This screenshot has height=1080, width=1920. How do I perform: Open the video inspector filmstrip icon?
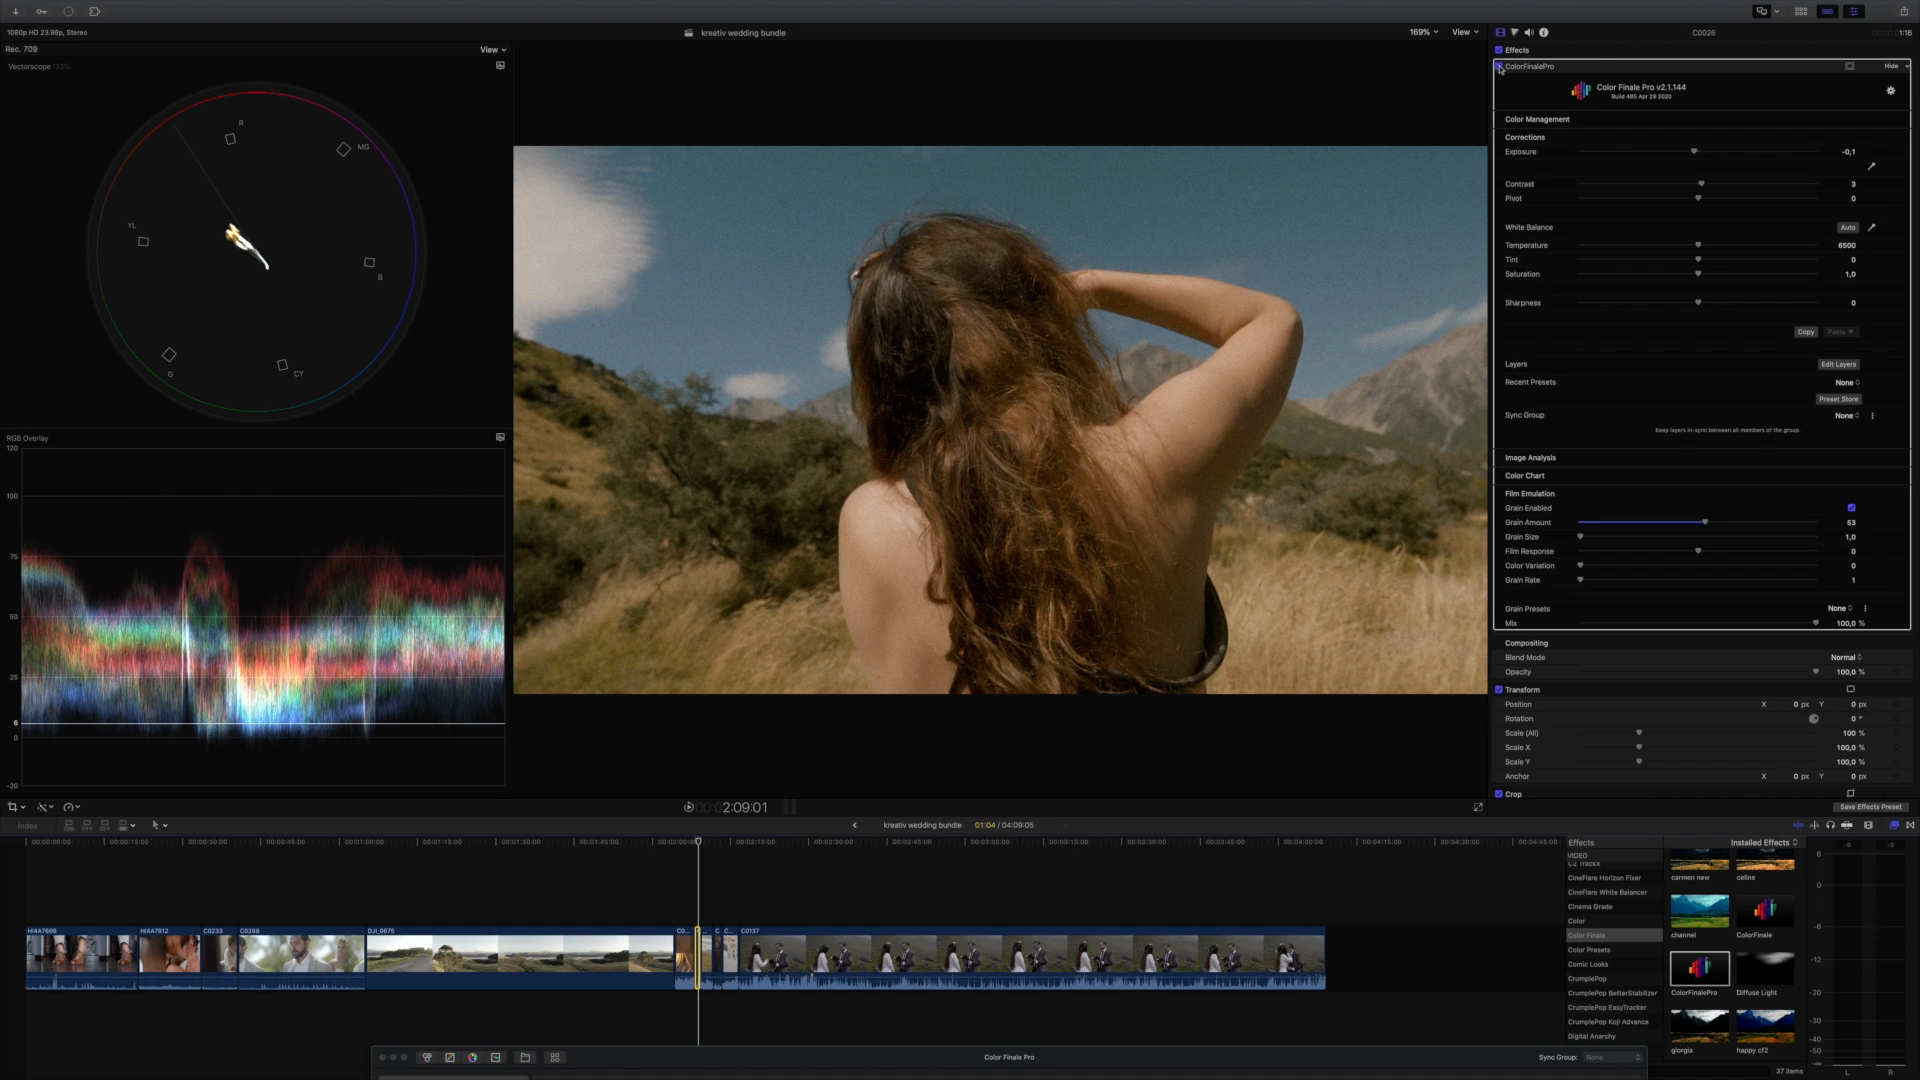click(1500, 33)
